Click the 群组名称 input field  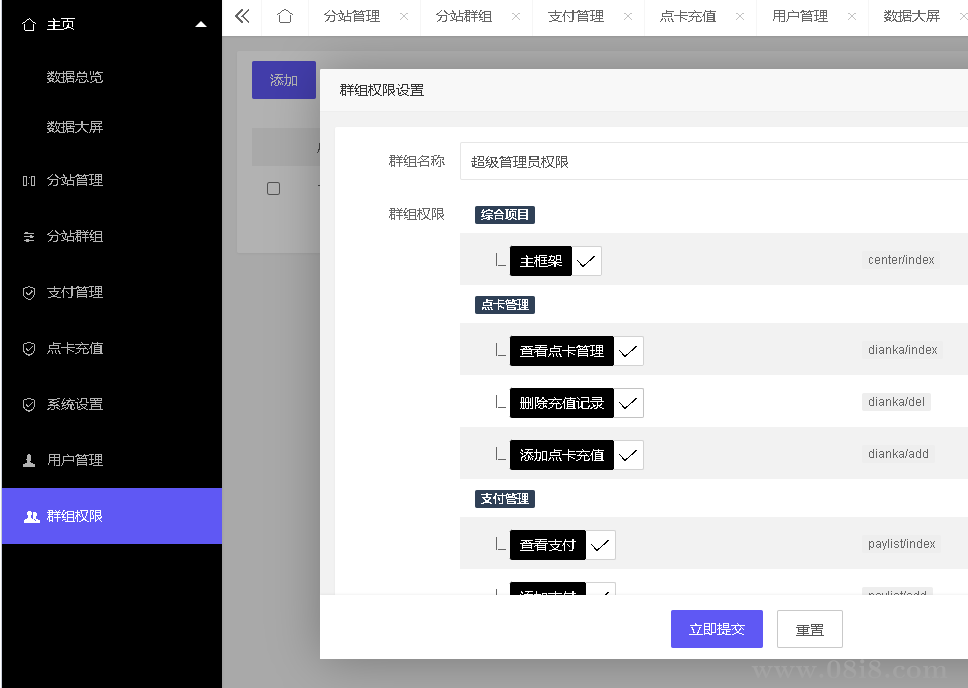[x=712, y=161]
